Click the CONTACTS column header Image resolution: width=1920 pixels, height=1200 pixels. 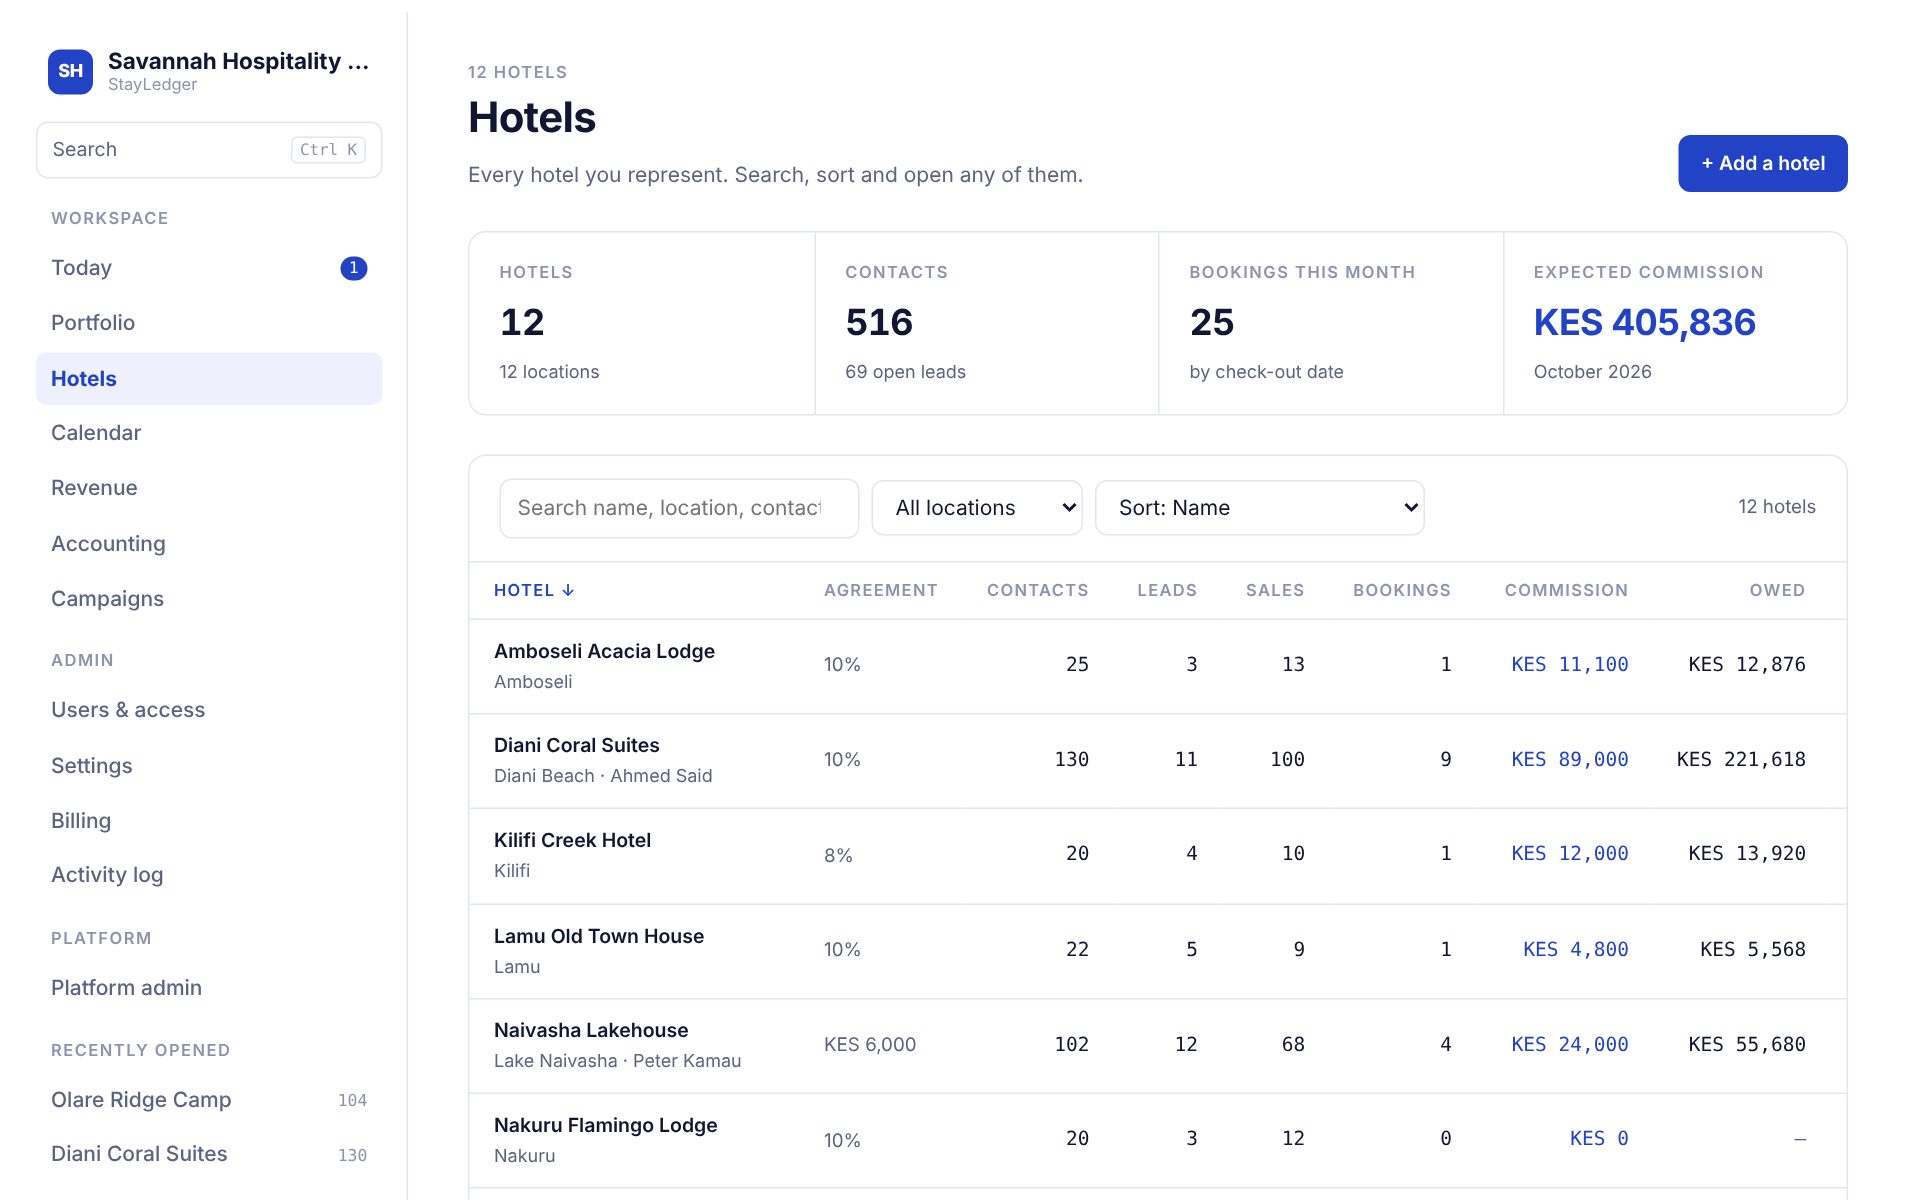[1037, 590]
